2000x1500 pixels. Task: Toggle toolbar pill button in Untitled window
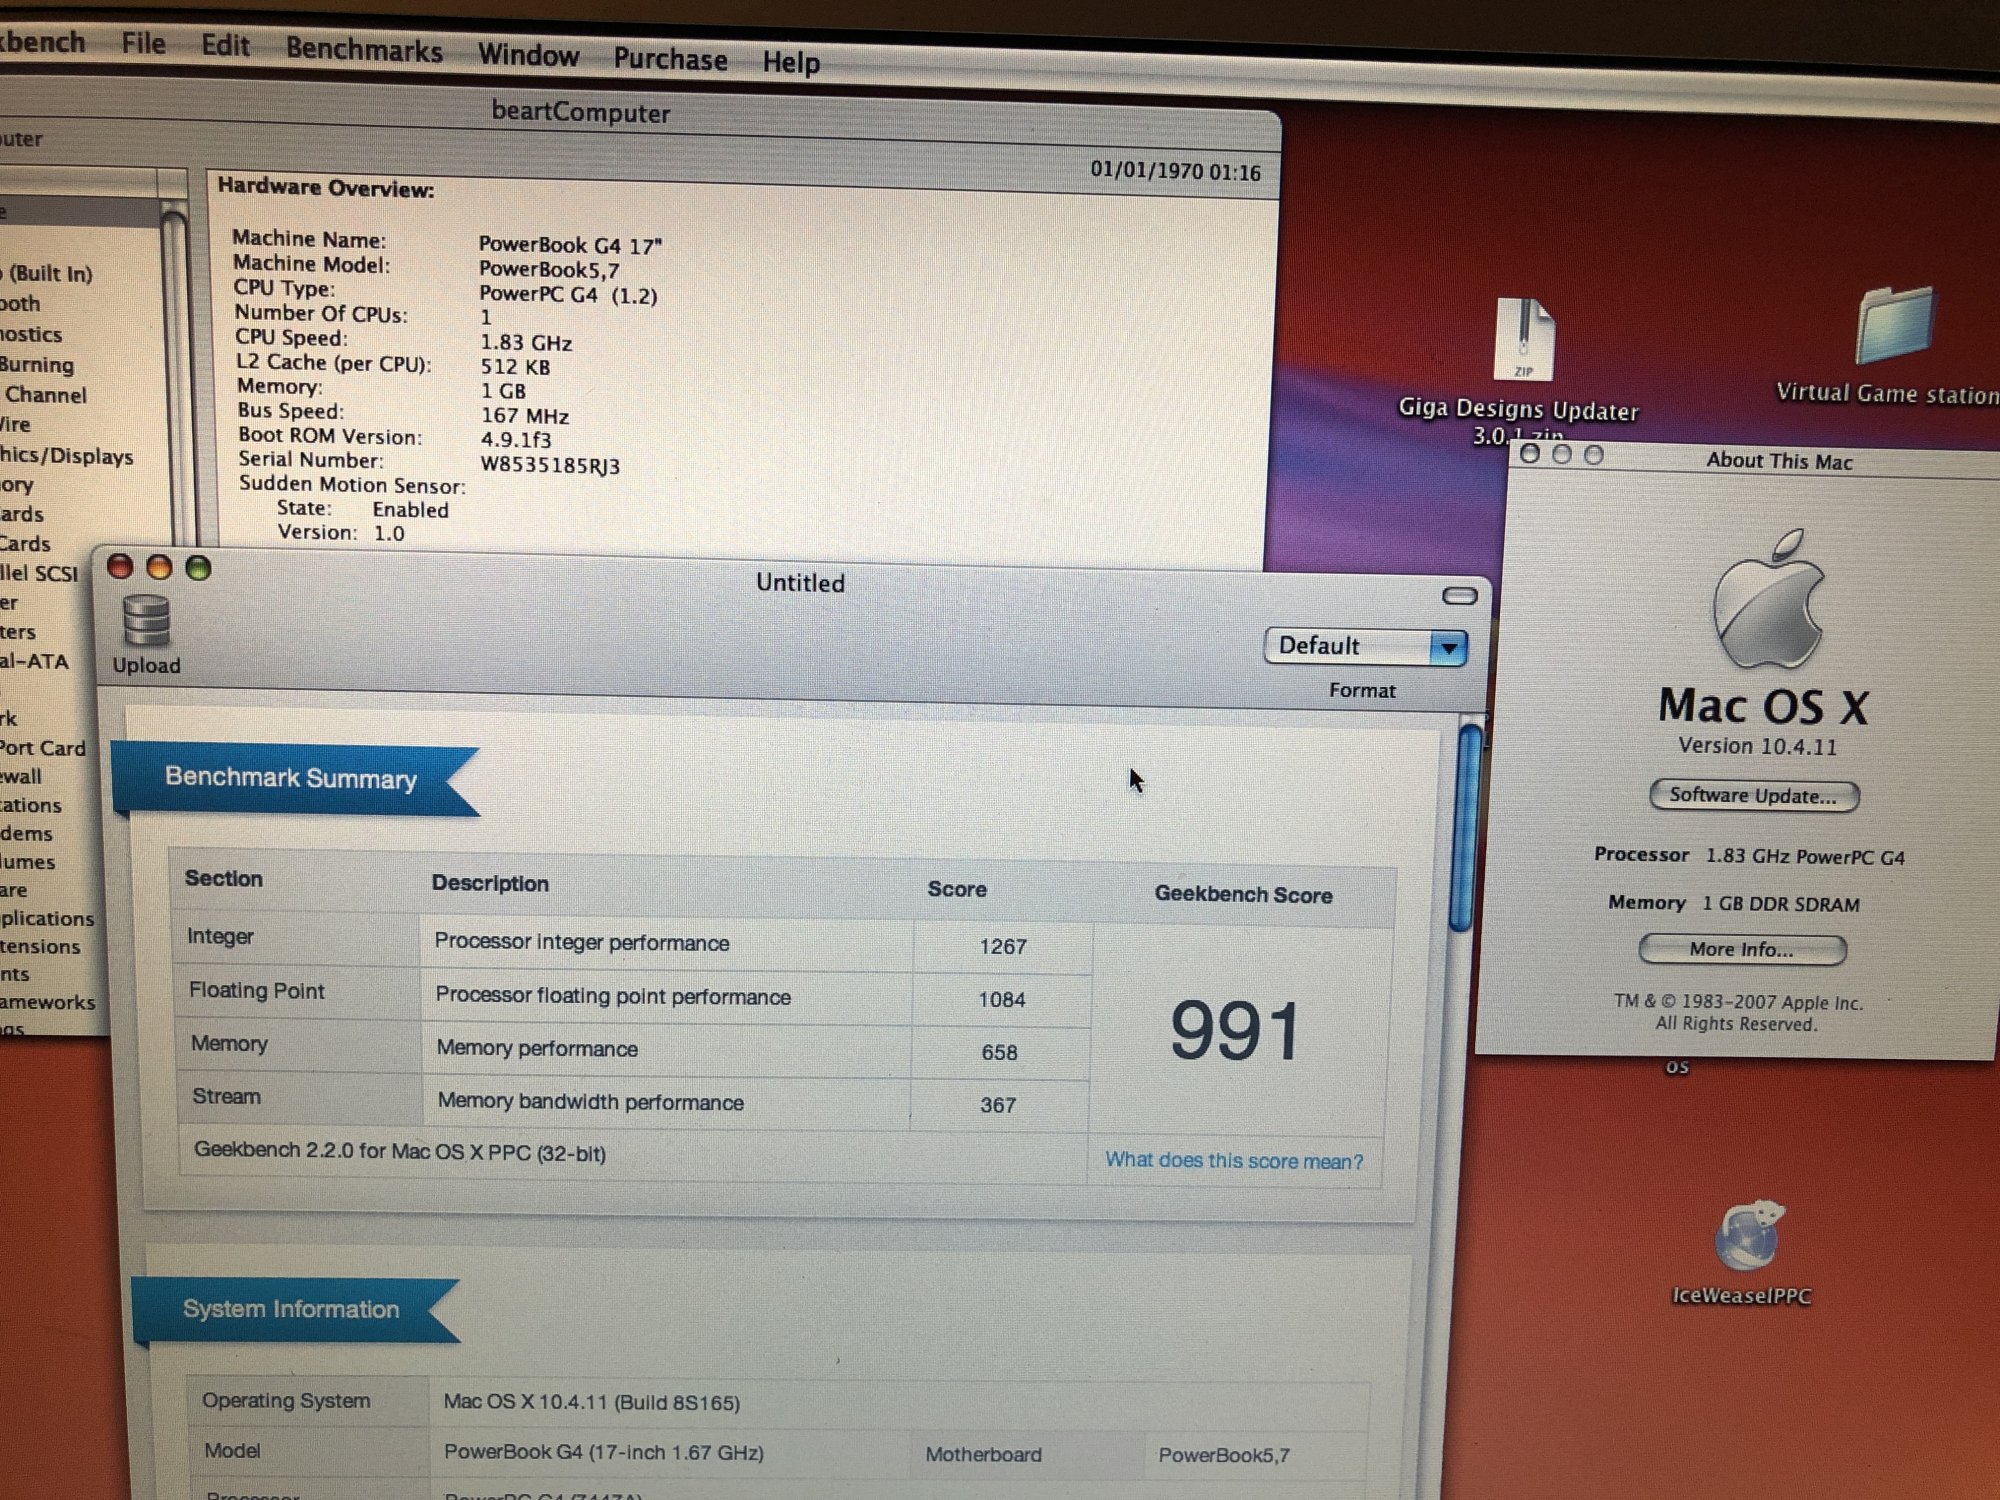point(1460,596)
